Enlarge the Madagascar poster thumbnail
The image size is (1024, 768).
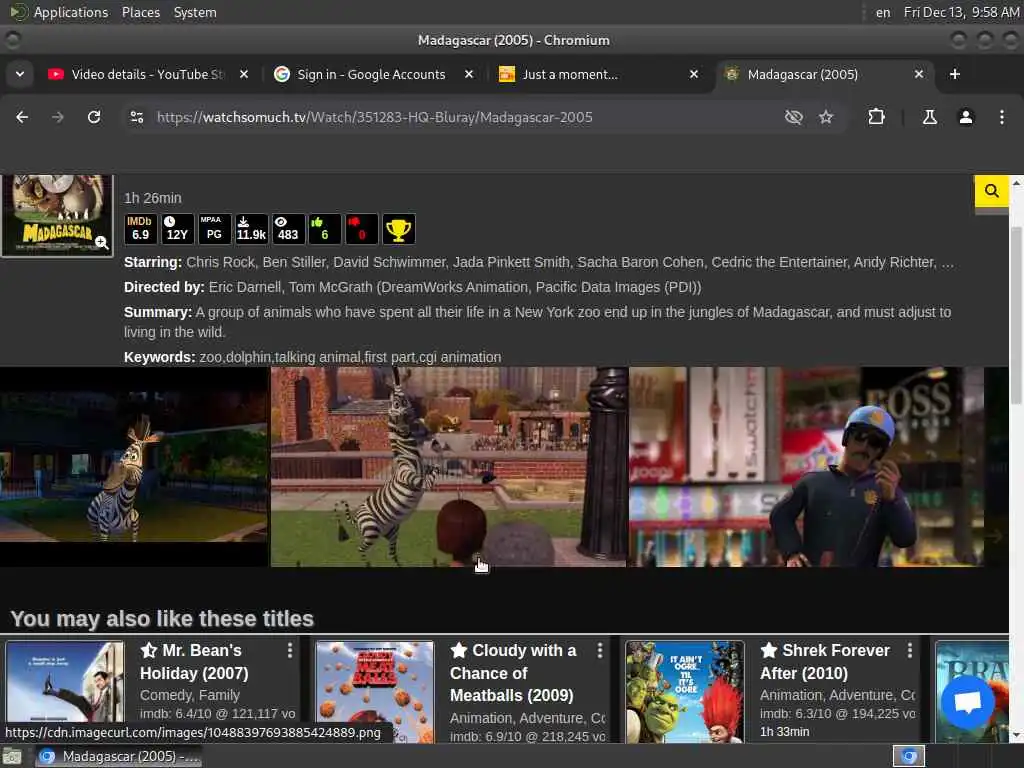click(57, 215)
